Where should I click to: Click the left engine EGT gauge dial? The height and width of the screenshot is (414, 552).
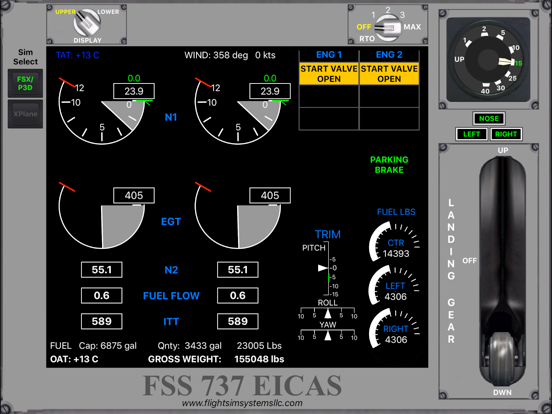click(102, 215)
